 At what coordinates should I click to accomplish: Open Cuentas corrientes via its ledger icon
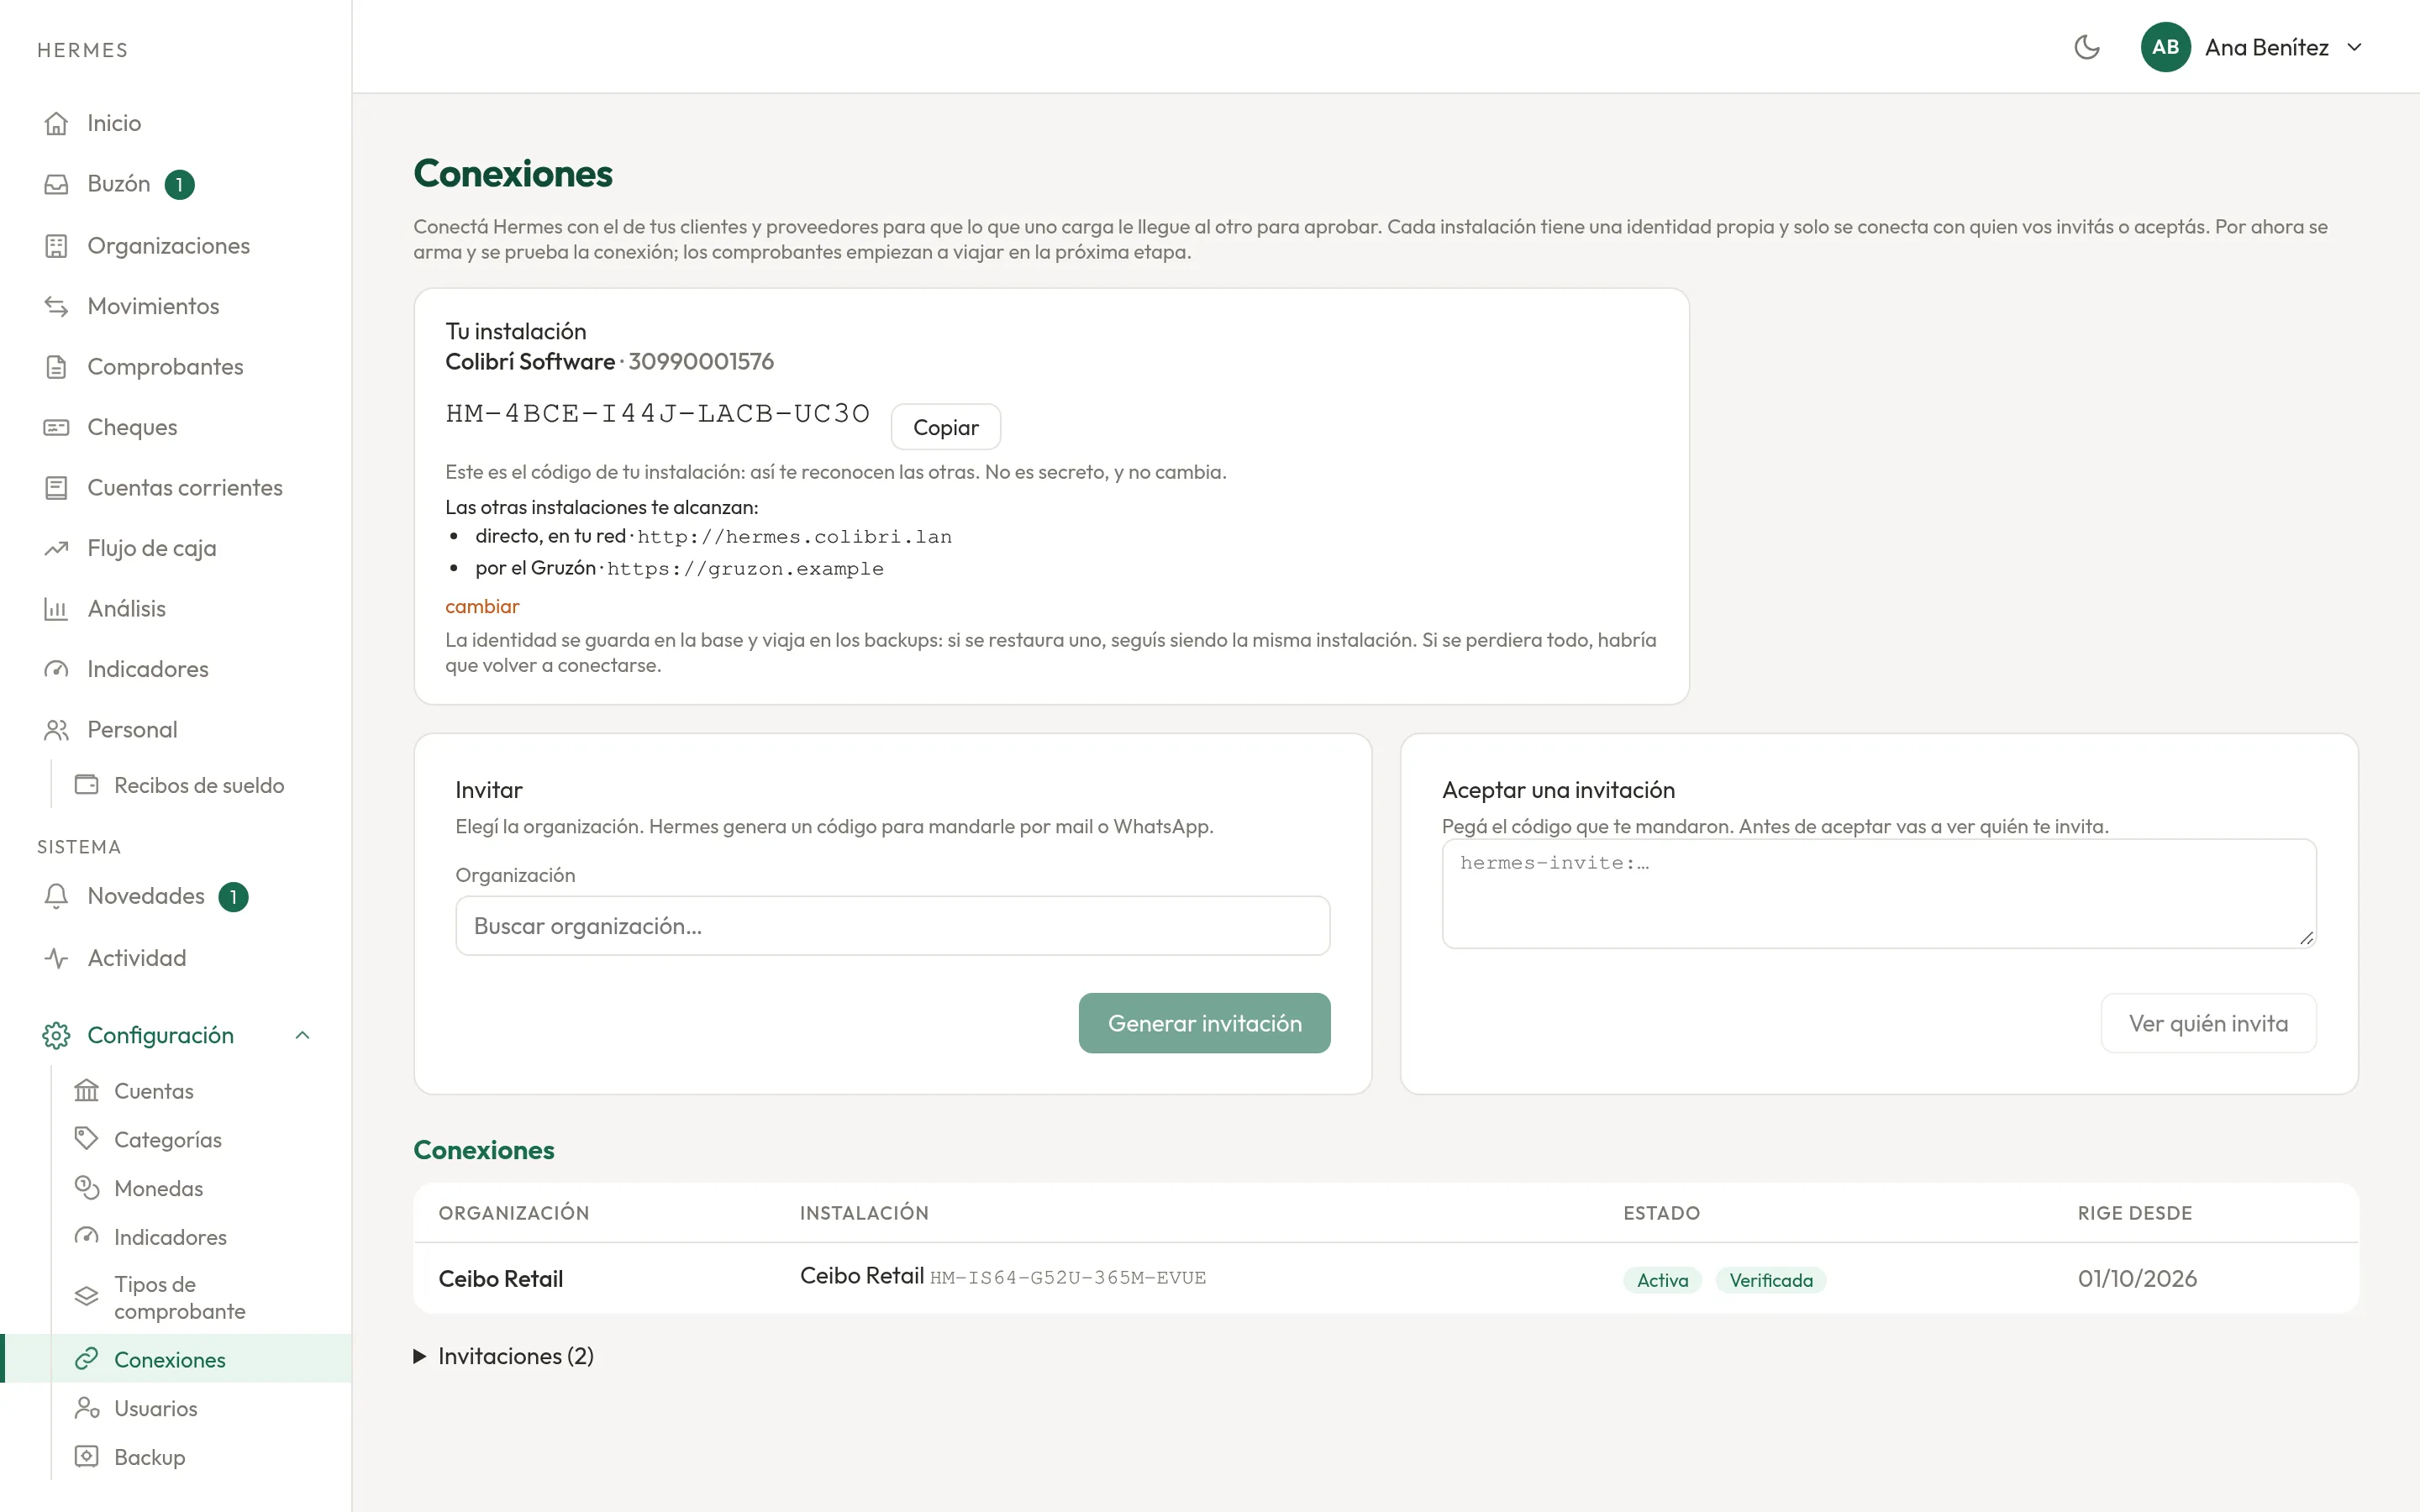(x=56, y=488)
